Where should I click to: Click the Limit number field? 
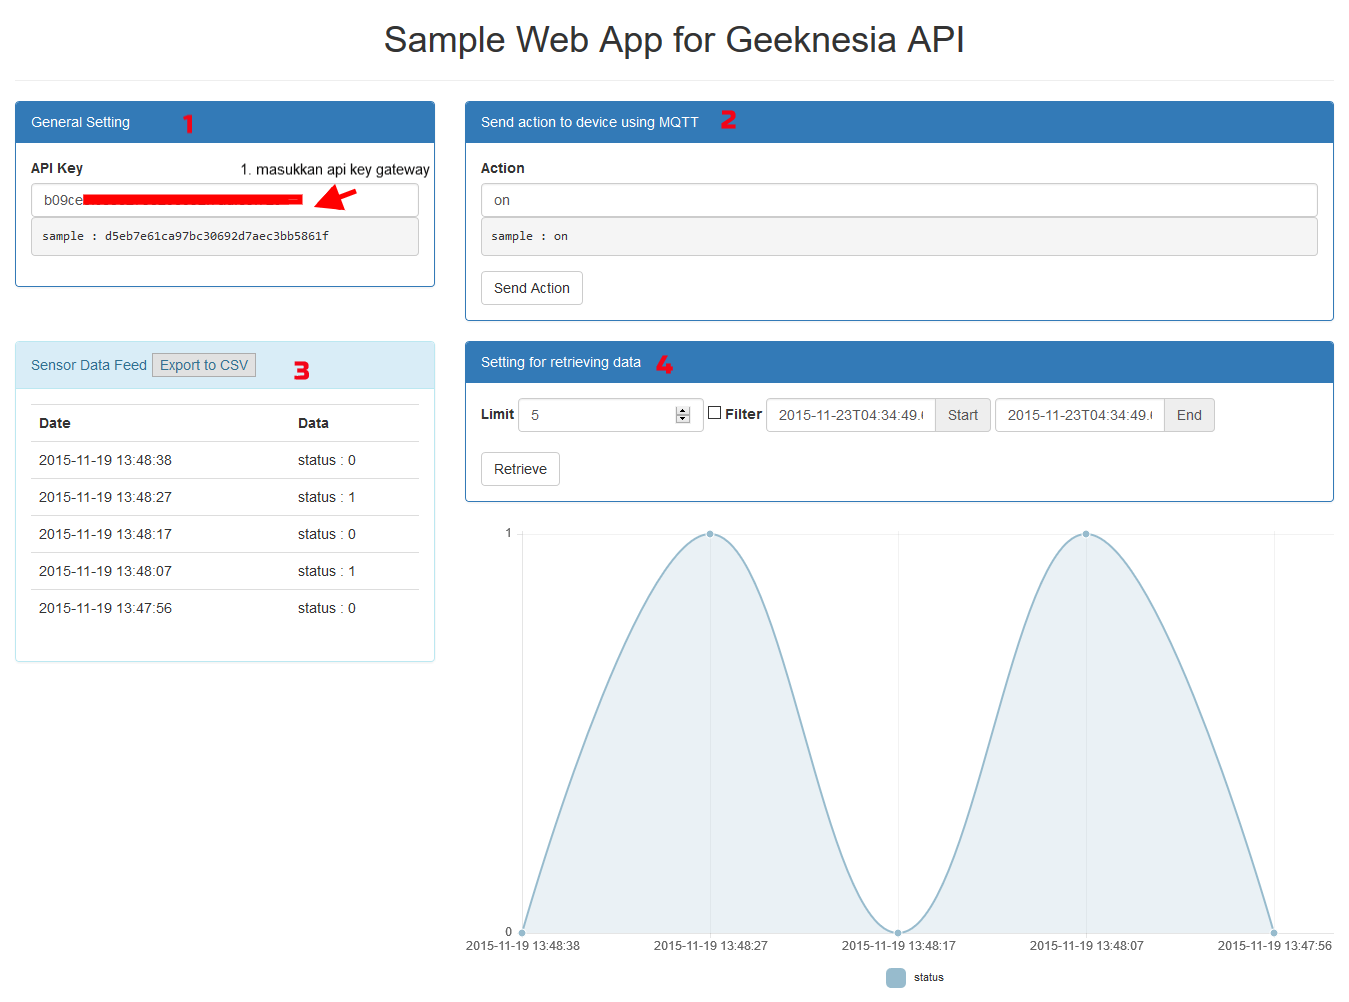pyautogui.click(x=610, y=415)
